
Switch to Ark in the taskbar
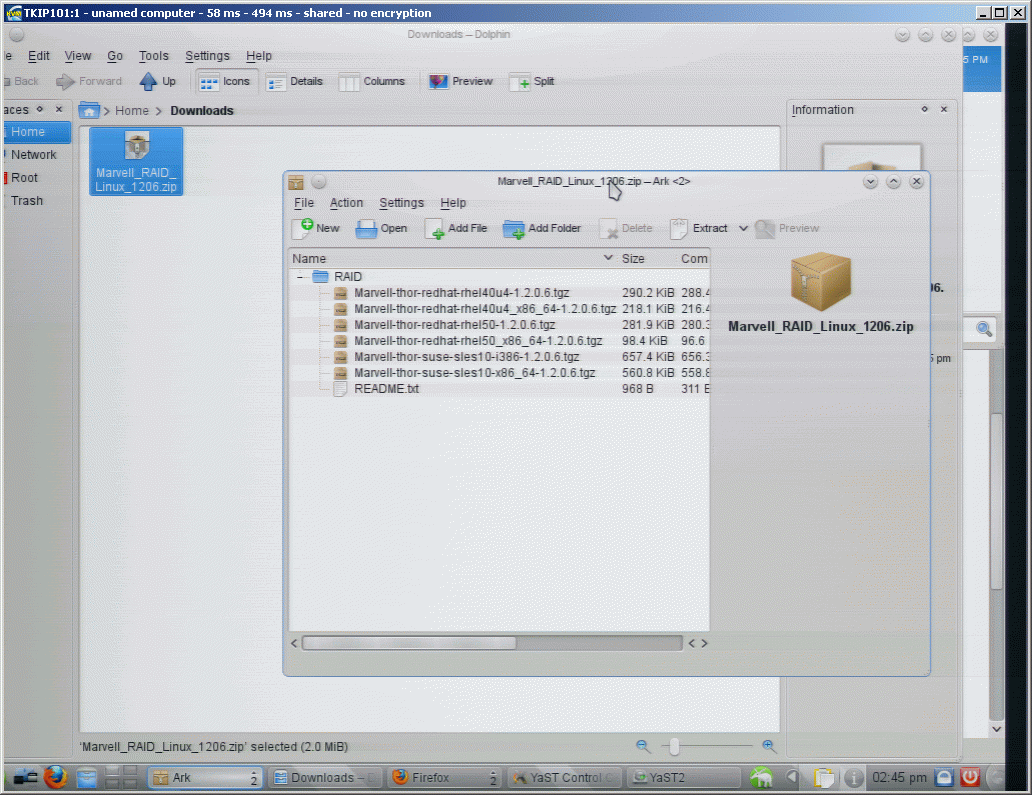(x=205, y=778)
